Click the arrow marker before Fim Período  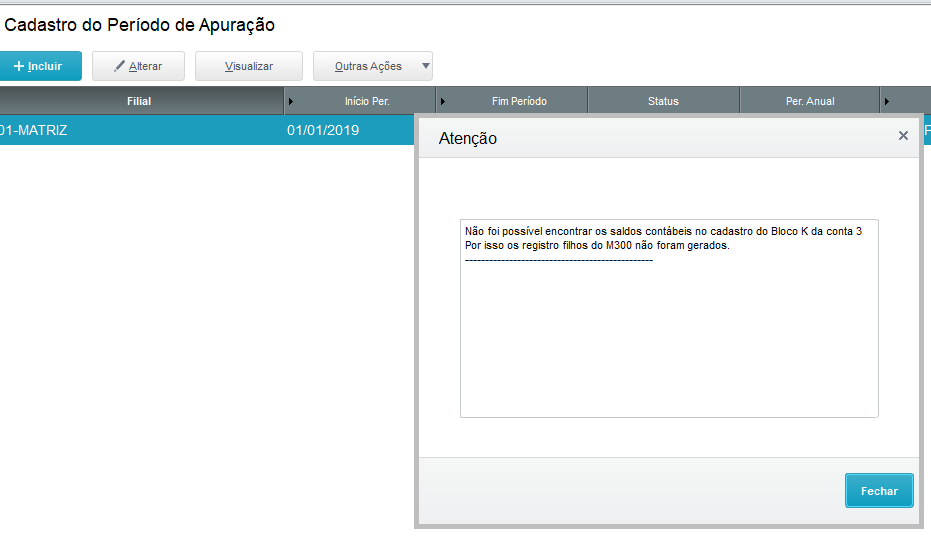442,102
